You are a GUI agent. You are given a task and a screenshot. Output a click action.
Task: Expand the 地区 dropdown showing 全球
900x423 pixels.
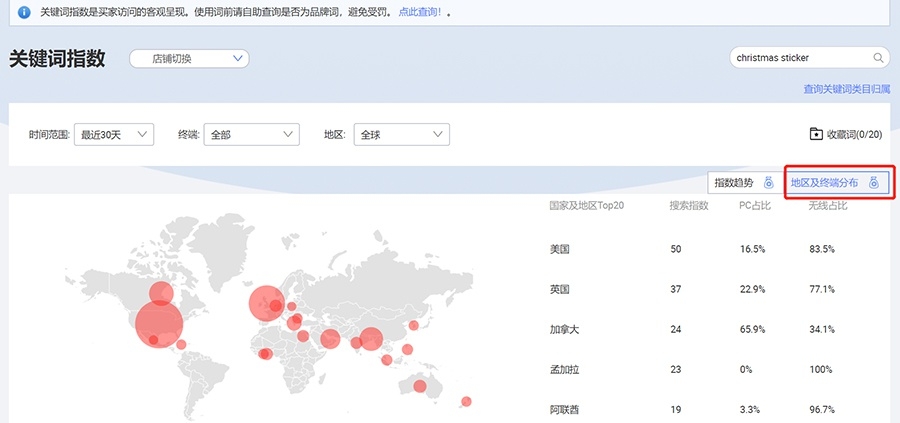[399, 134]
